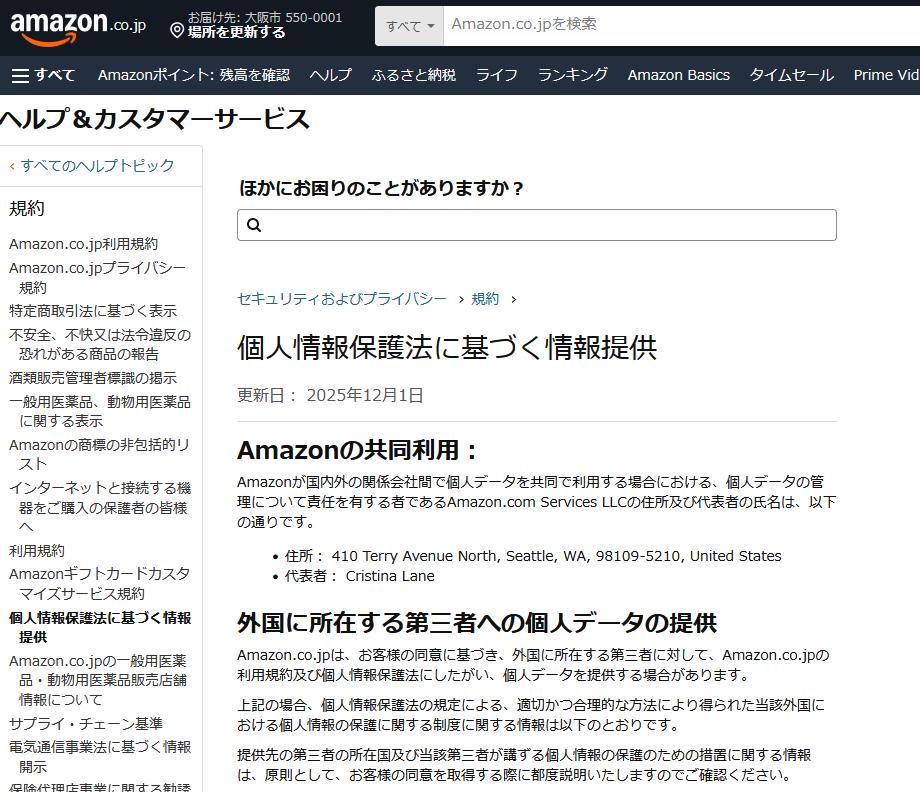Click the セキュリティおよびプライバシー breadcrumb link

tap(340, 299)
